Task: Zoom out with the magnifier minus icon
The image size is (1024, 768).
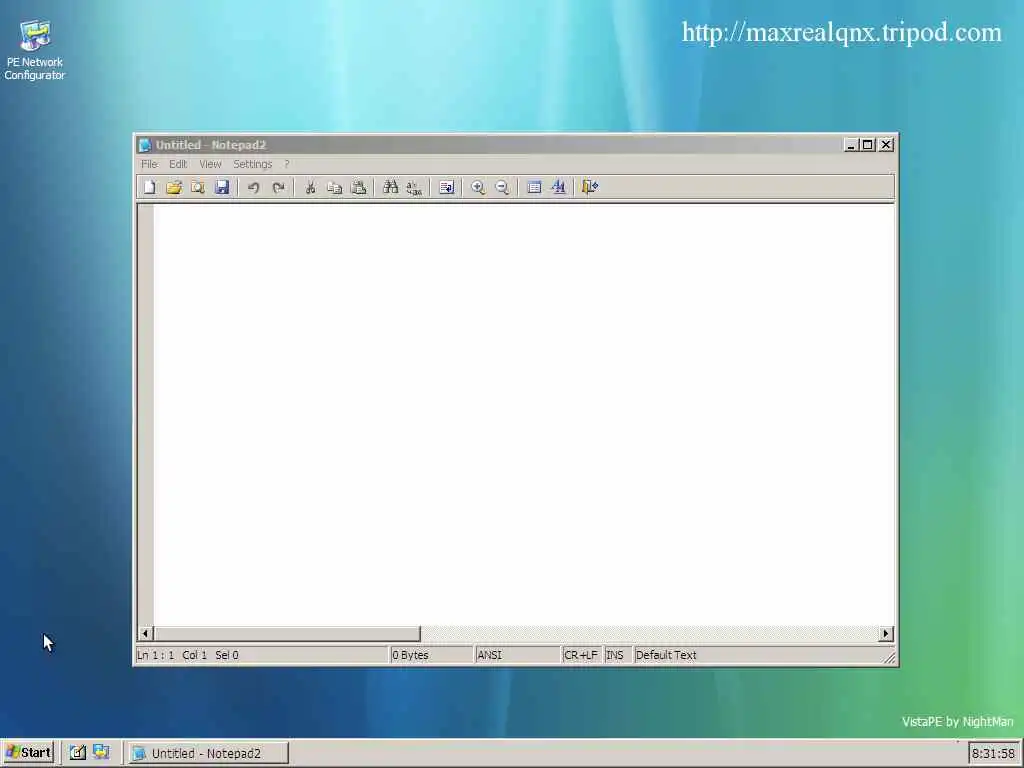Action: click(x=502, y=187)
